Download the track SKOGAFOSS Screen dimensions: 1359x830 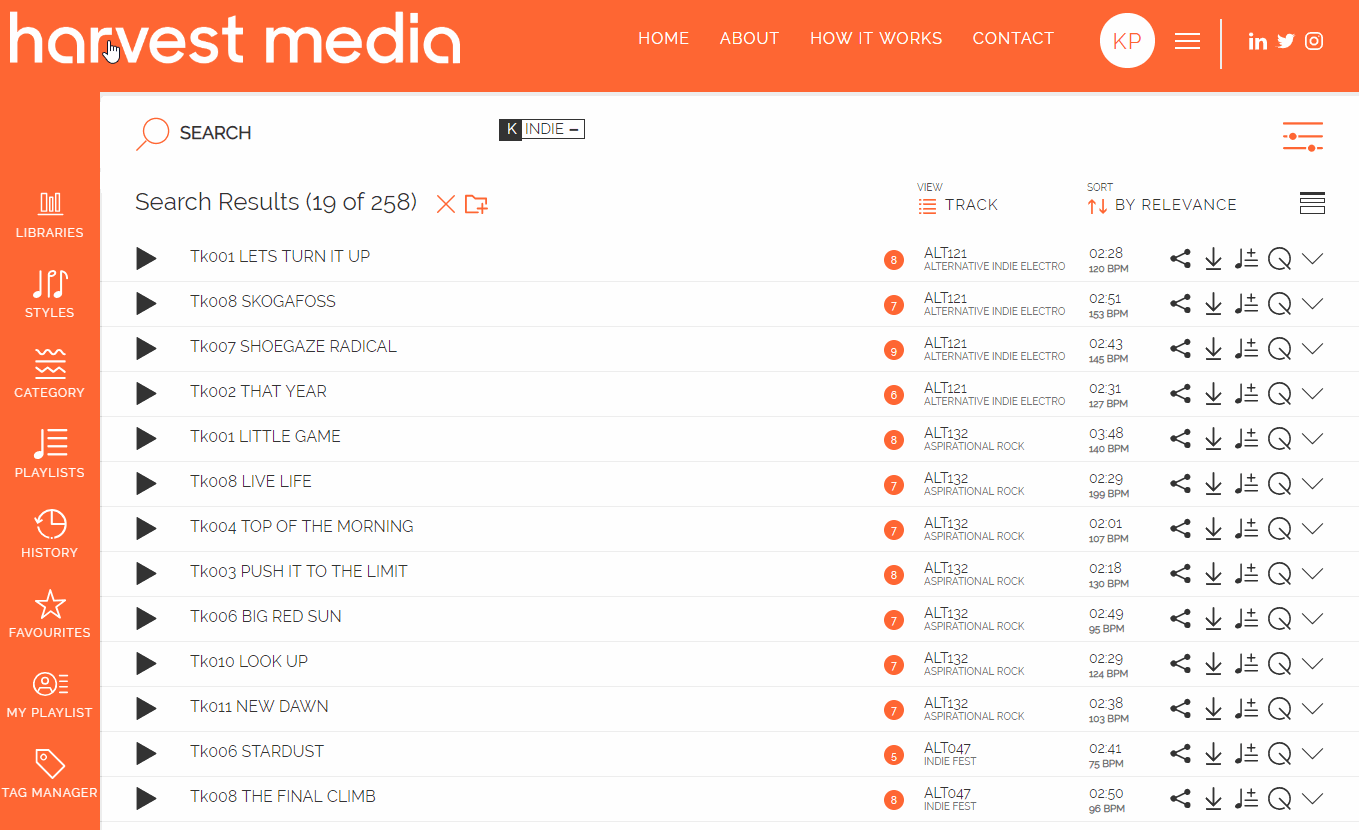click(x=1213, y=304)
